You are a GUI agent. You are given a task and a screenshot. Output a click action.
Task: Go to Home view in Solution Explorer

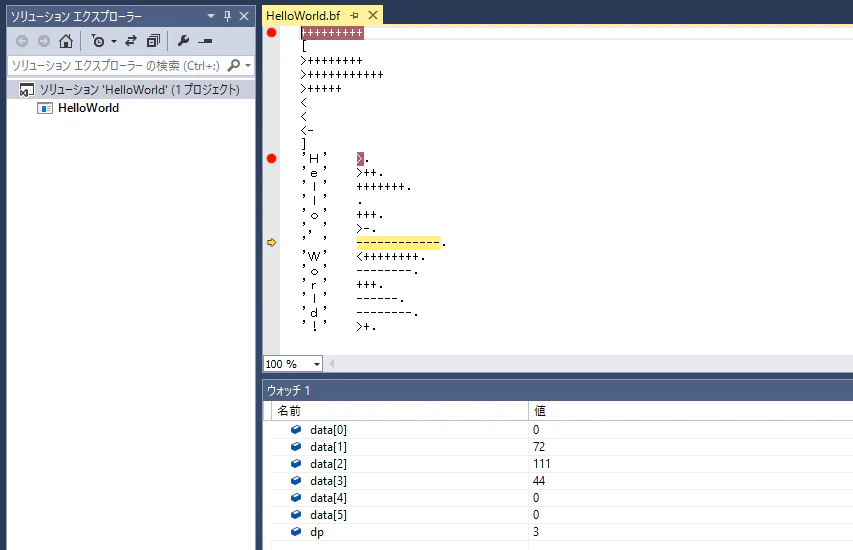66,41
